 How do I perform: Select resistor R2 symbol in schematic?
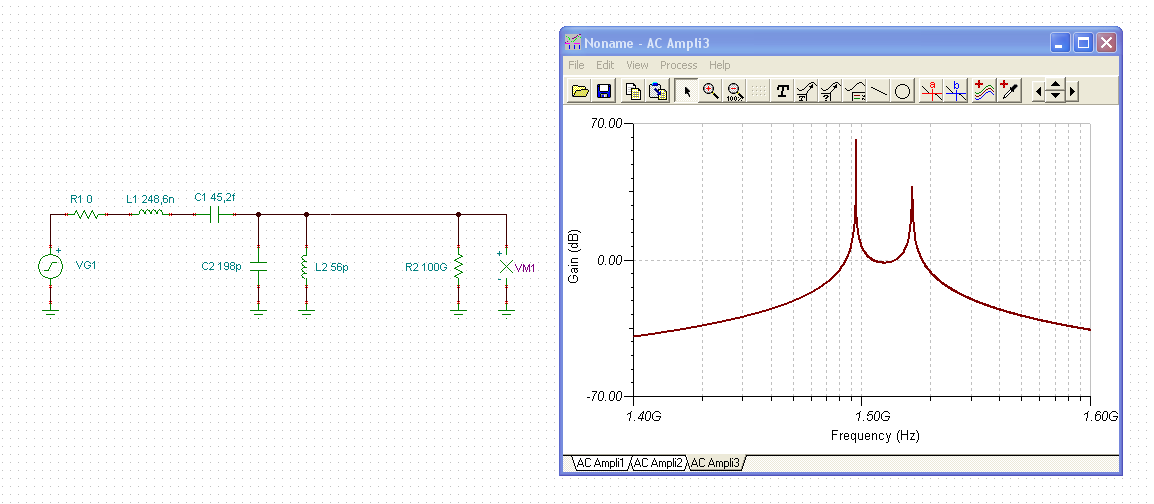[x=459, y=266]
